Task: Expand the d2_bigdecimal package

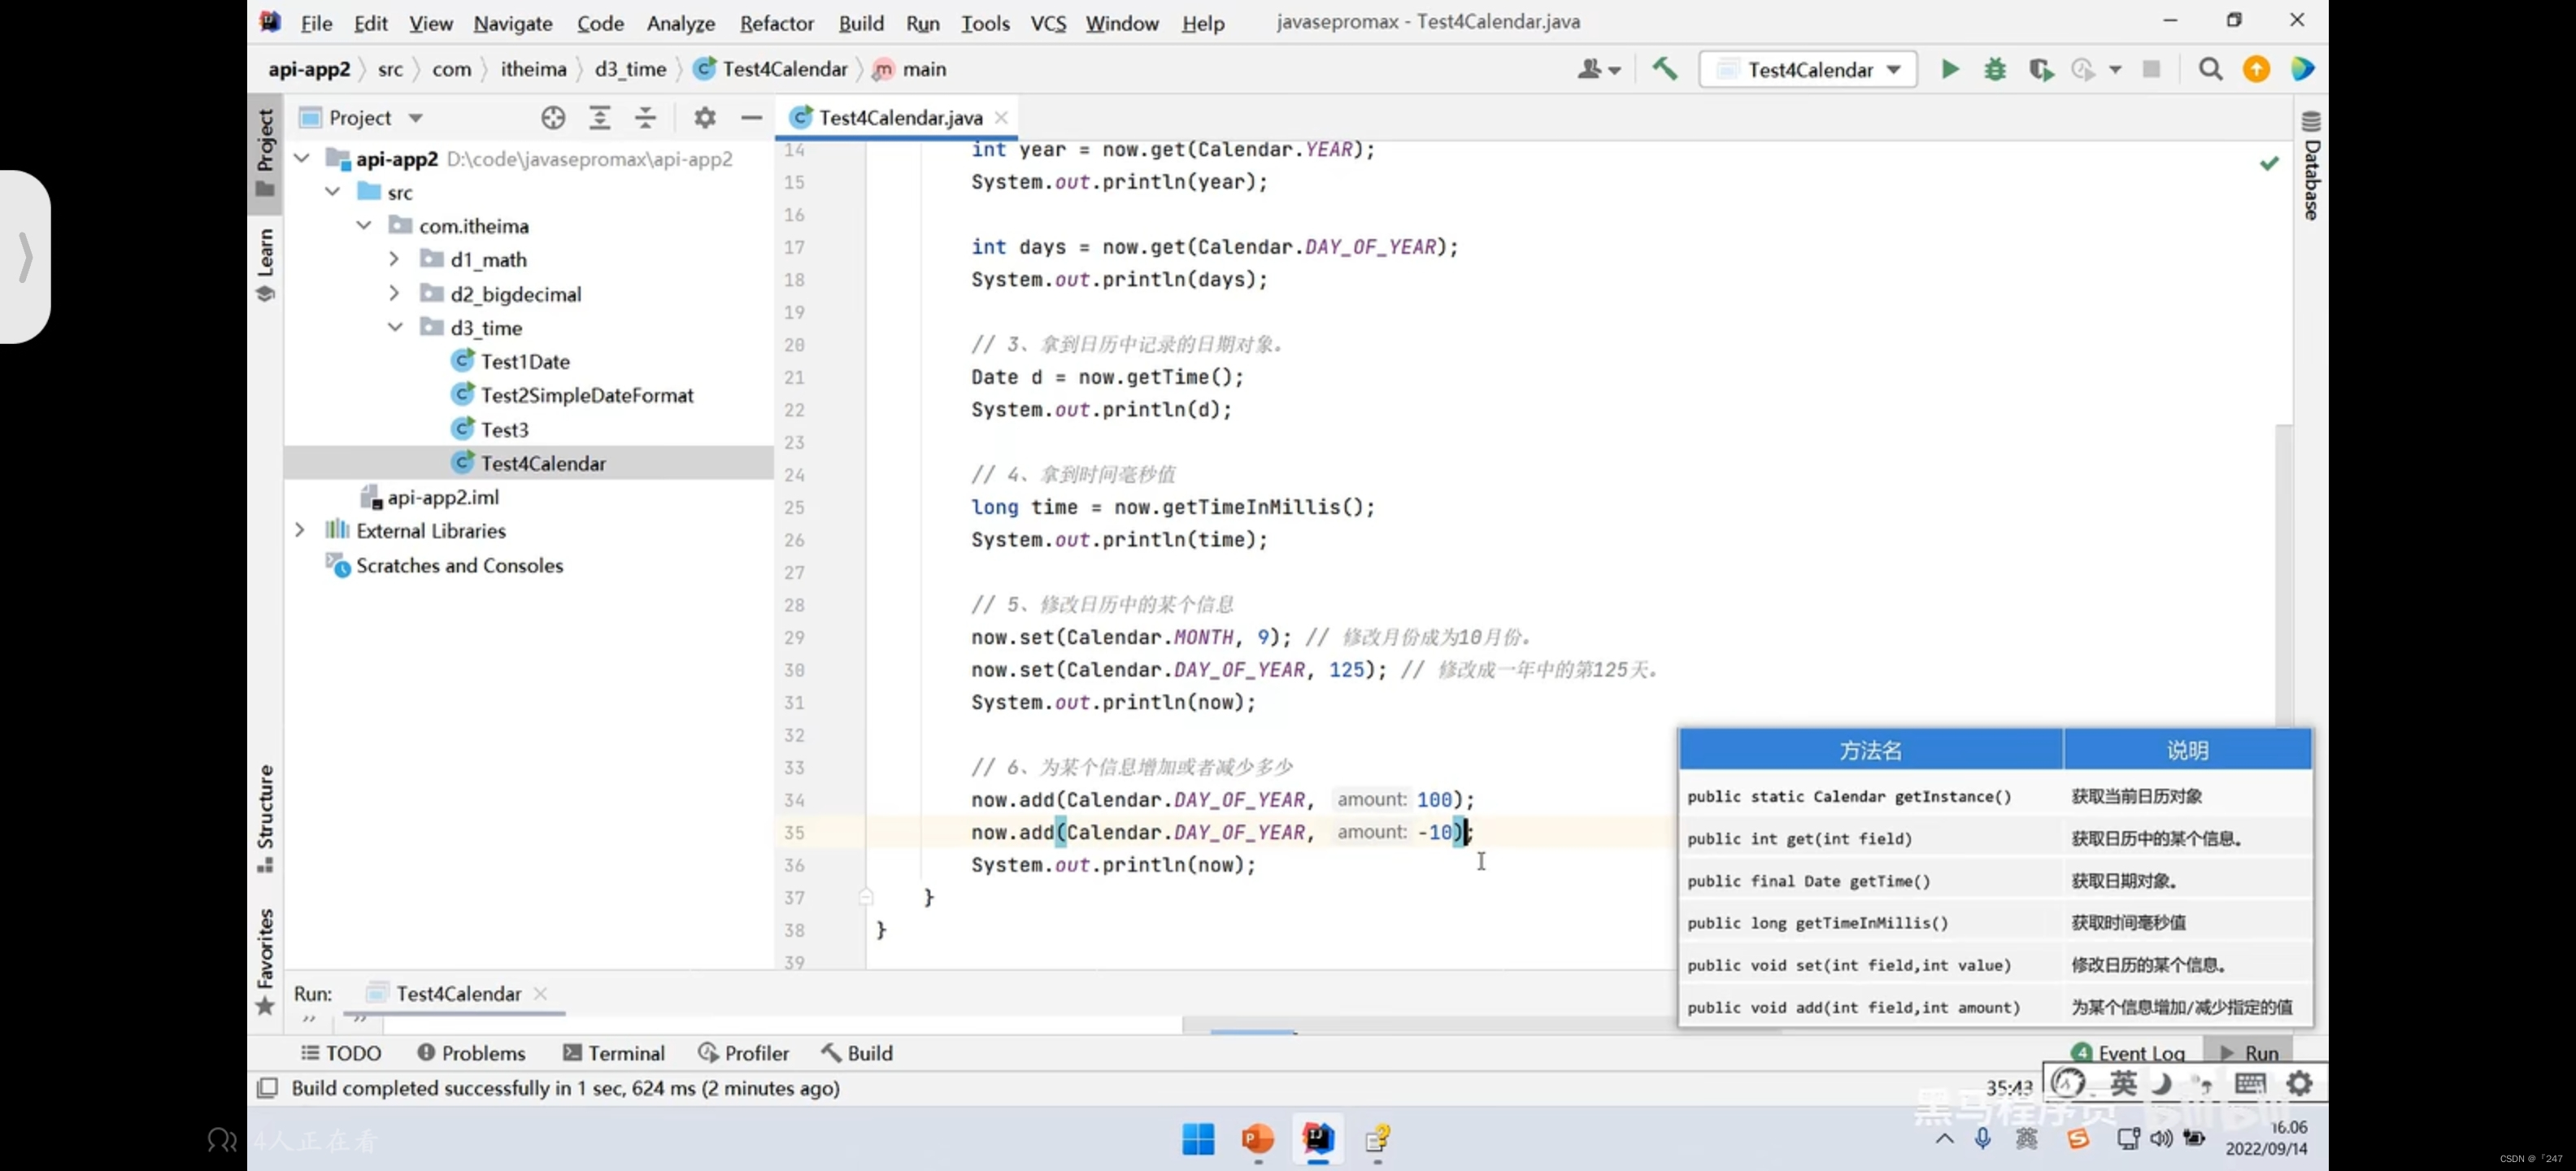Action: tap(394, 293)
